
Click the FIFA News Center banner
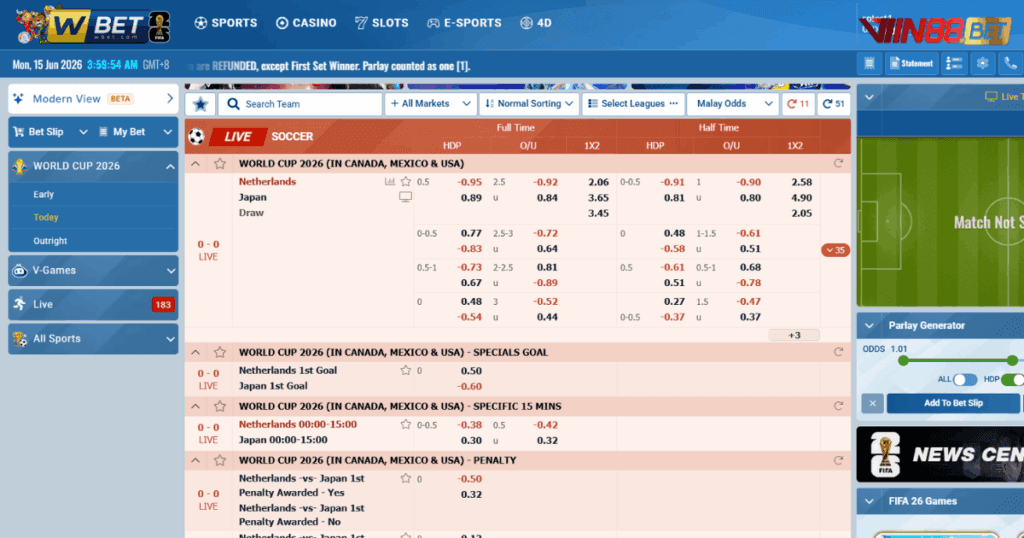coord(940,454)
